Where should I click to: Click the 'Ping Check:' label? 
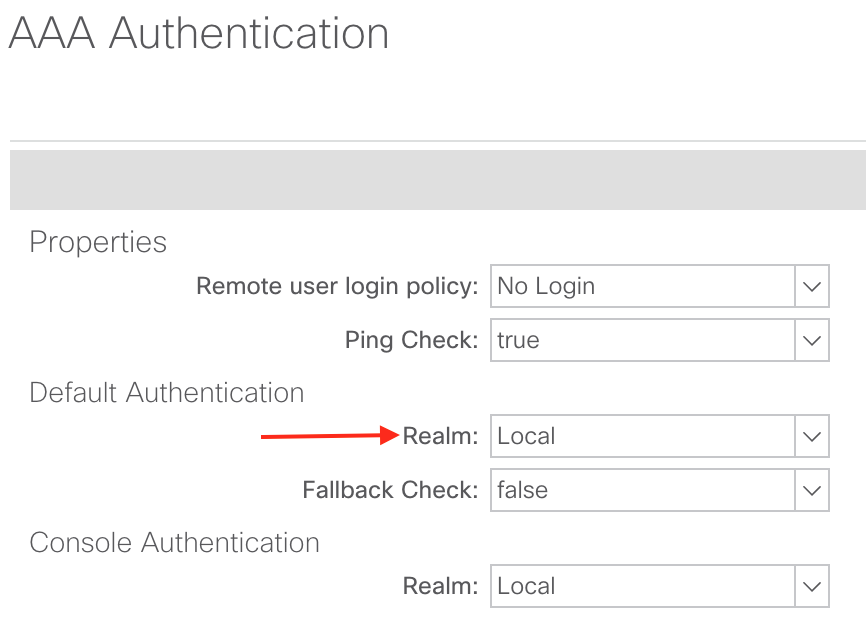point(411,341)
